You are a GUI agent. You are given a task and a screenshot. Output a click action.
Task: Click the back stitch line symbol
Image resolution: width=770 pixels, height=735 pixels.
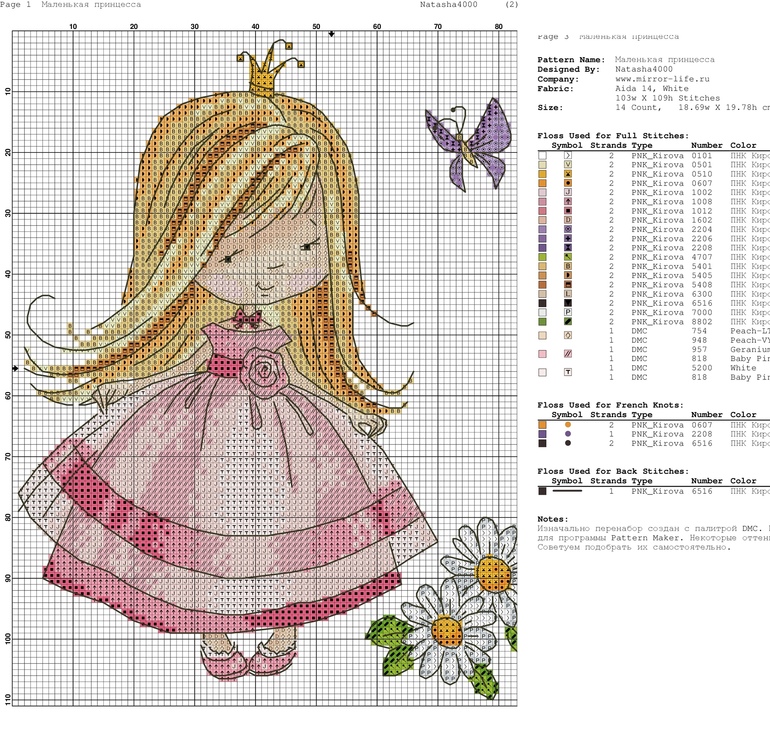[x=568, y=492]
